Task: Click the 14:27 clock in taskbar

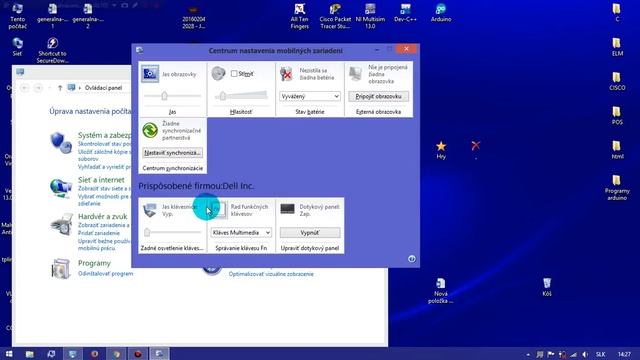Action: click(624, 354)
